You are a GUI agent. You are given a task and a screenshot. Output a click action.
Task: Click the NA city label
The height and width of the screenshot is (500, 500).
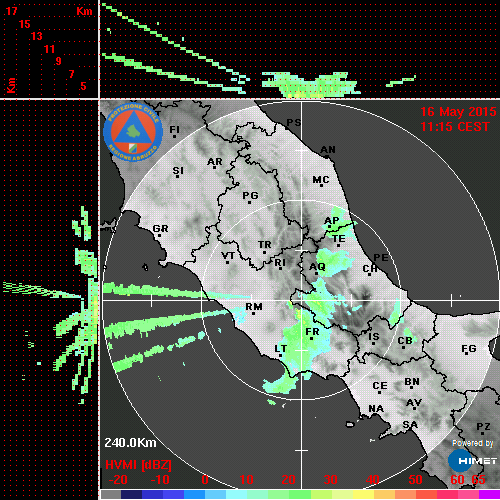pos(376,409)
